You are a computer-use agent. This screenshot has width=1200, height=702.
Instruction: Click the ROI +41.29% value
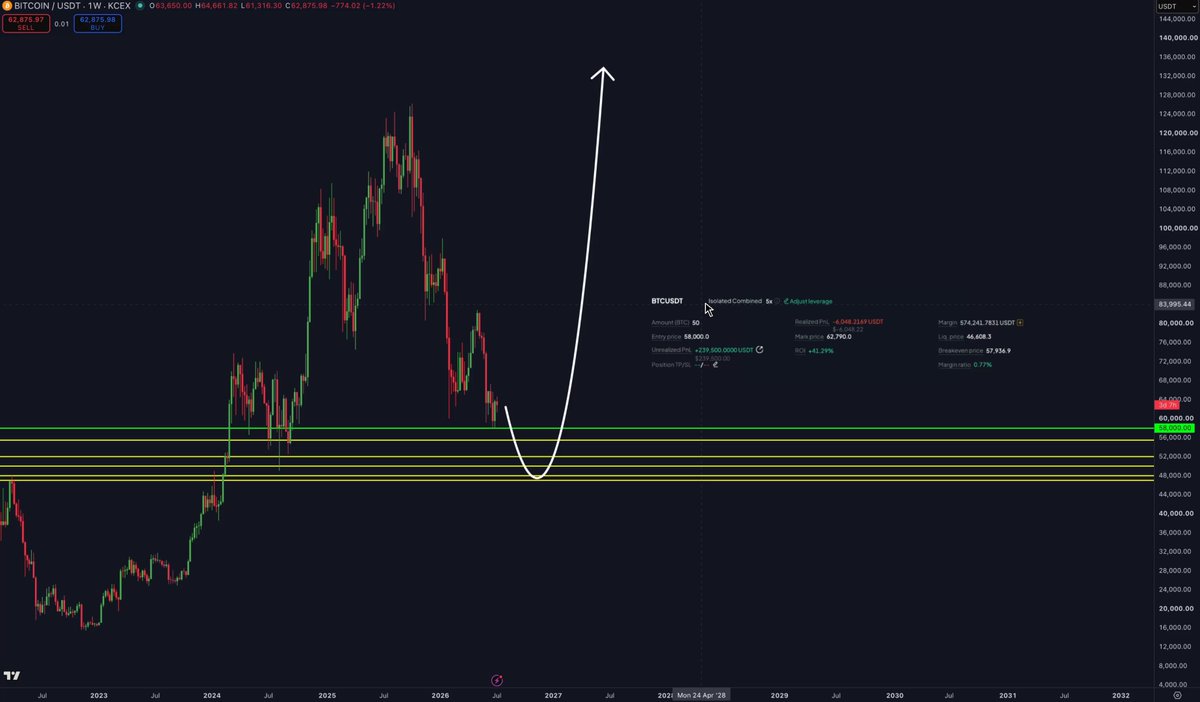[820, 351]
